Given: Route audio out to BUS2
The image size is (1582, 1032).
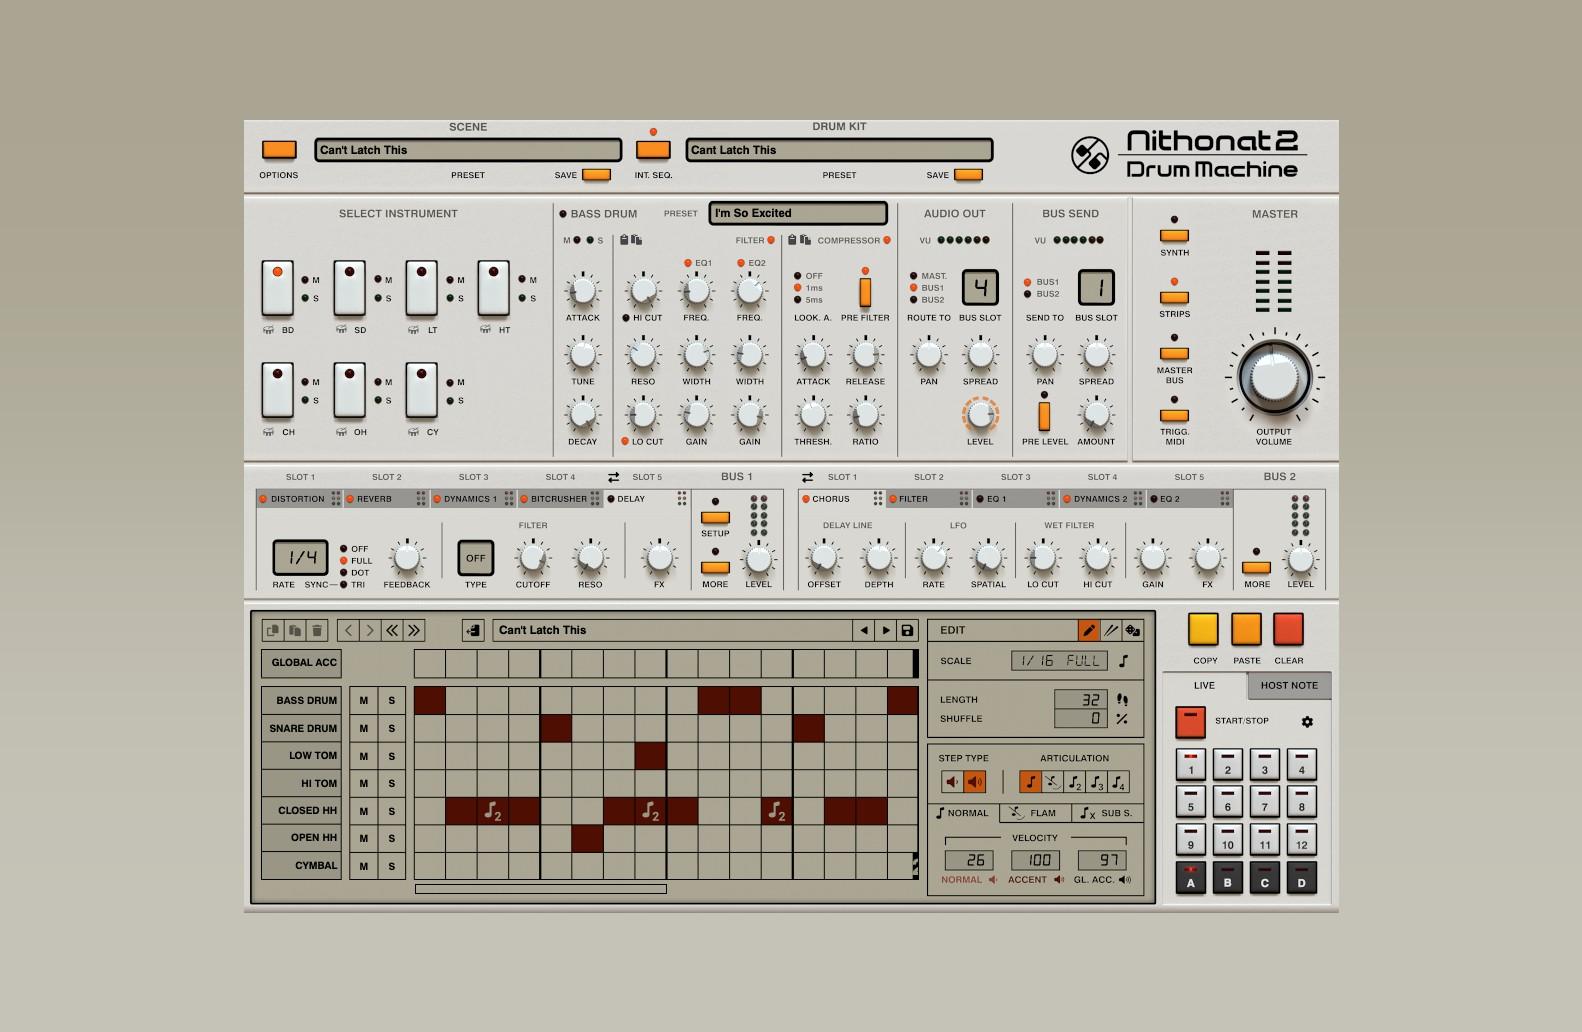Looking at the screenshot, I should 914,300.
